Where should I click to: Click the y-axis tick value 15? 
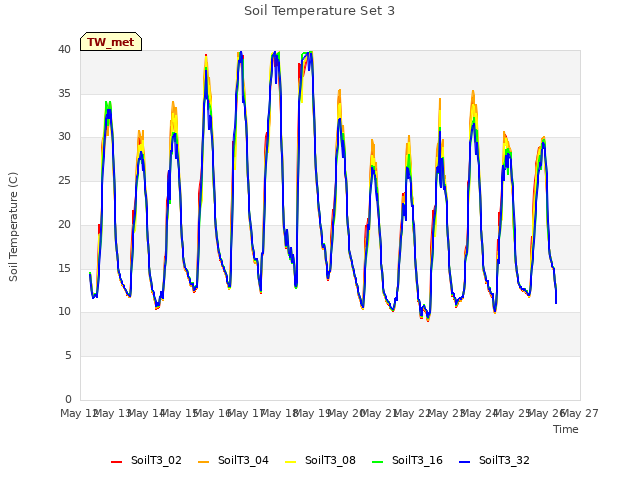pos(64,268)
